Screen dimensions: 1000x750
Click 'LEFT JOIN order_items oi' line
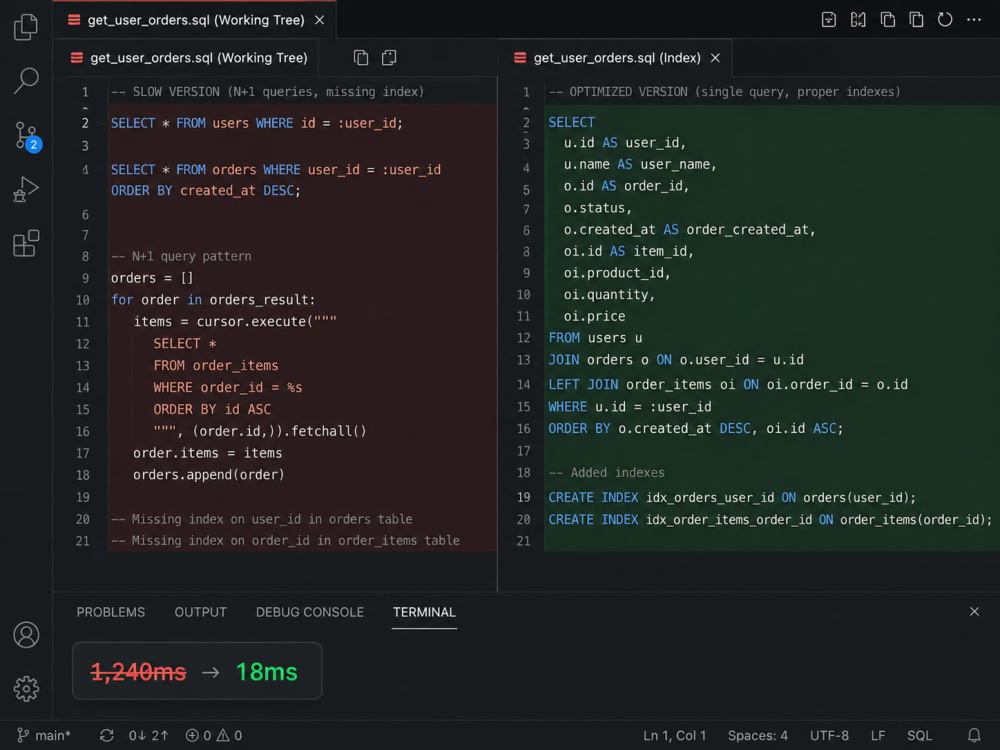click(728, 385)
